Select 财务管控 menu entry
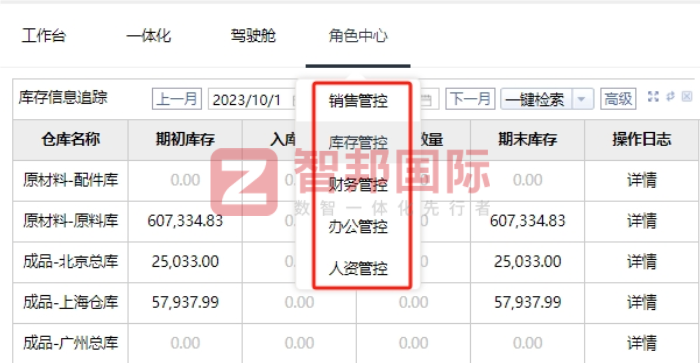Image resolution: width=700 pixels, height=363 pixels. [358, 184]
